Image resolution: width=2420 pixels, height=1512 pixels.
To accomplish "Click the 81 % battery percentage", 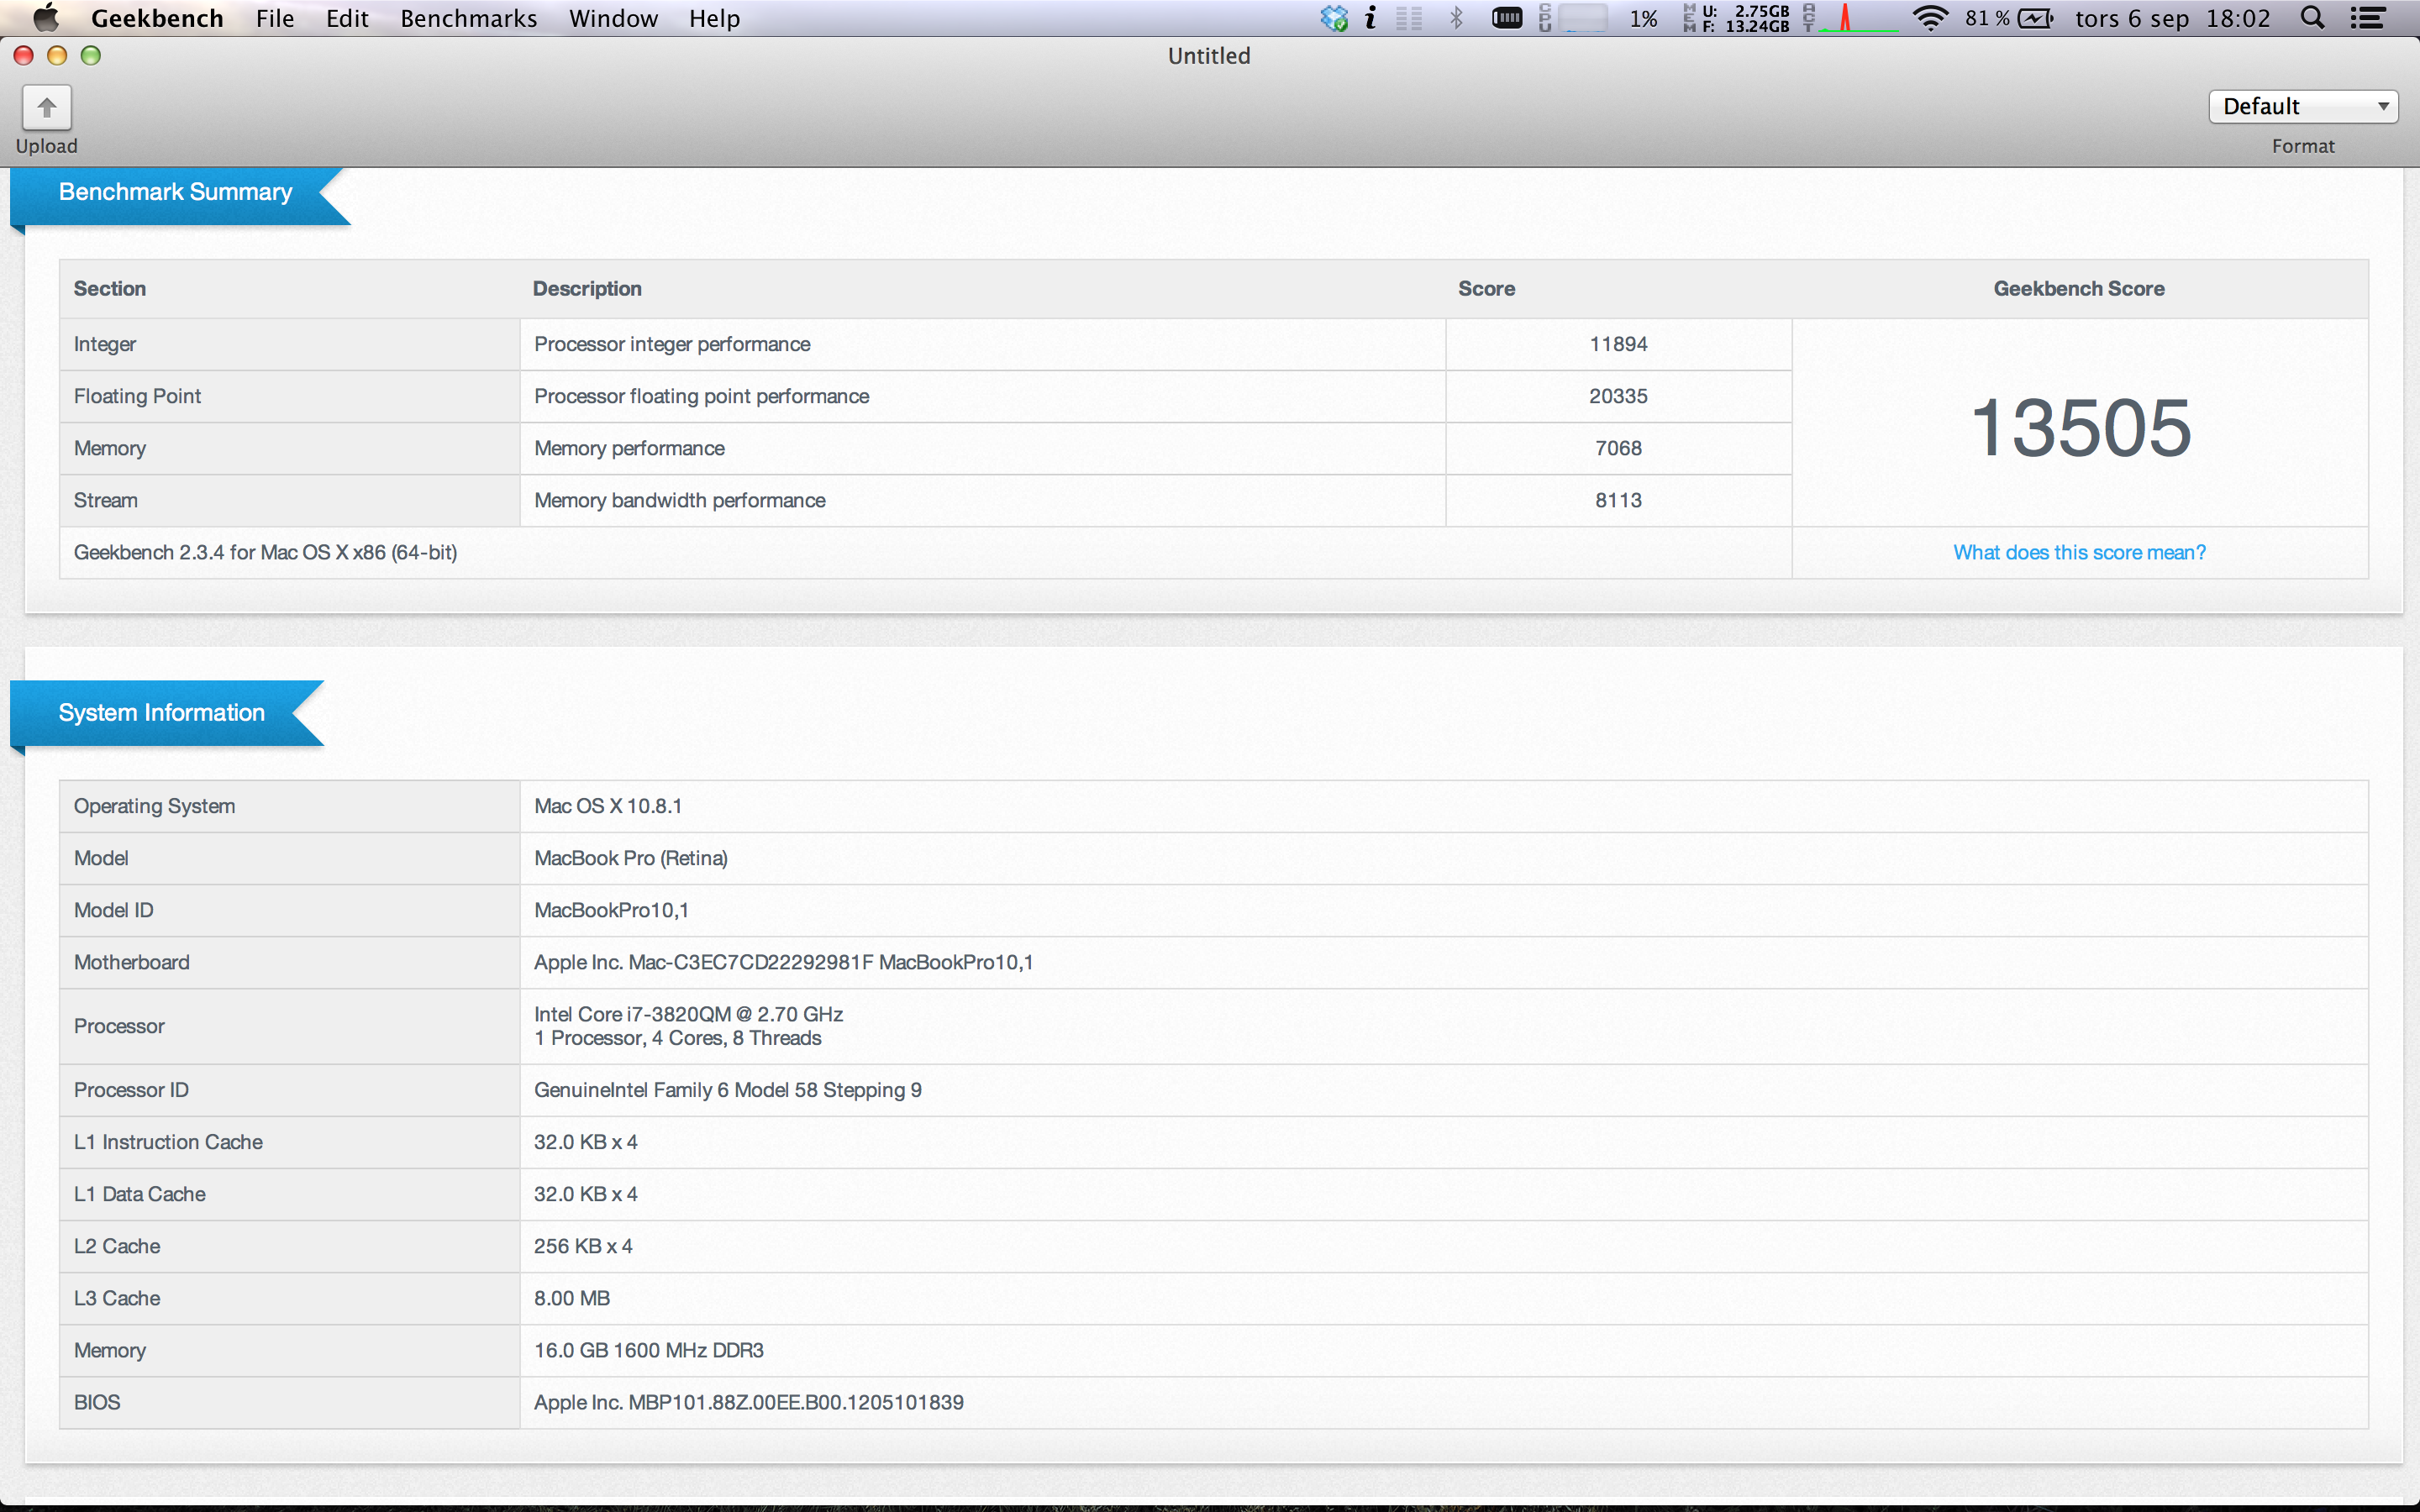I will click(x=1987, y=18).
